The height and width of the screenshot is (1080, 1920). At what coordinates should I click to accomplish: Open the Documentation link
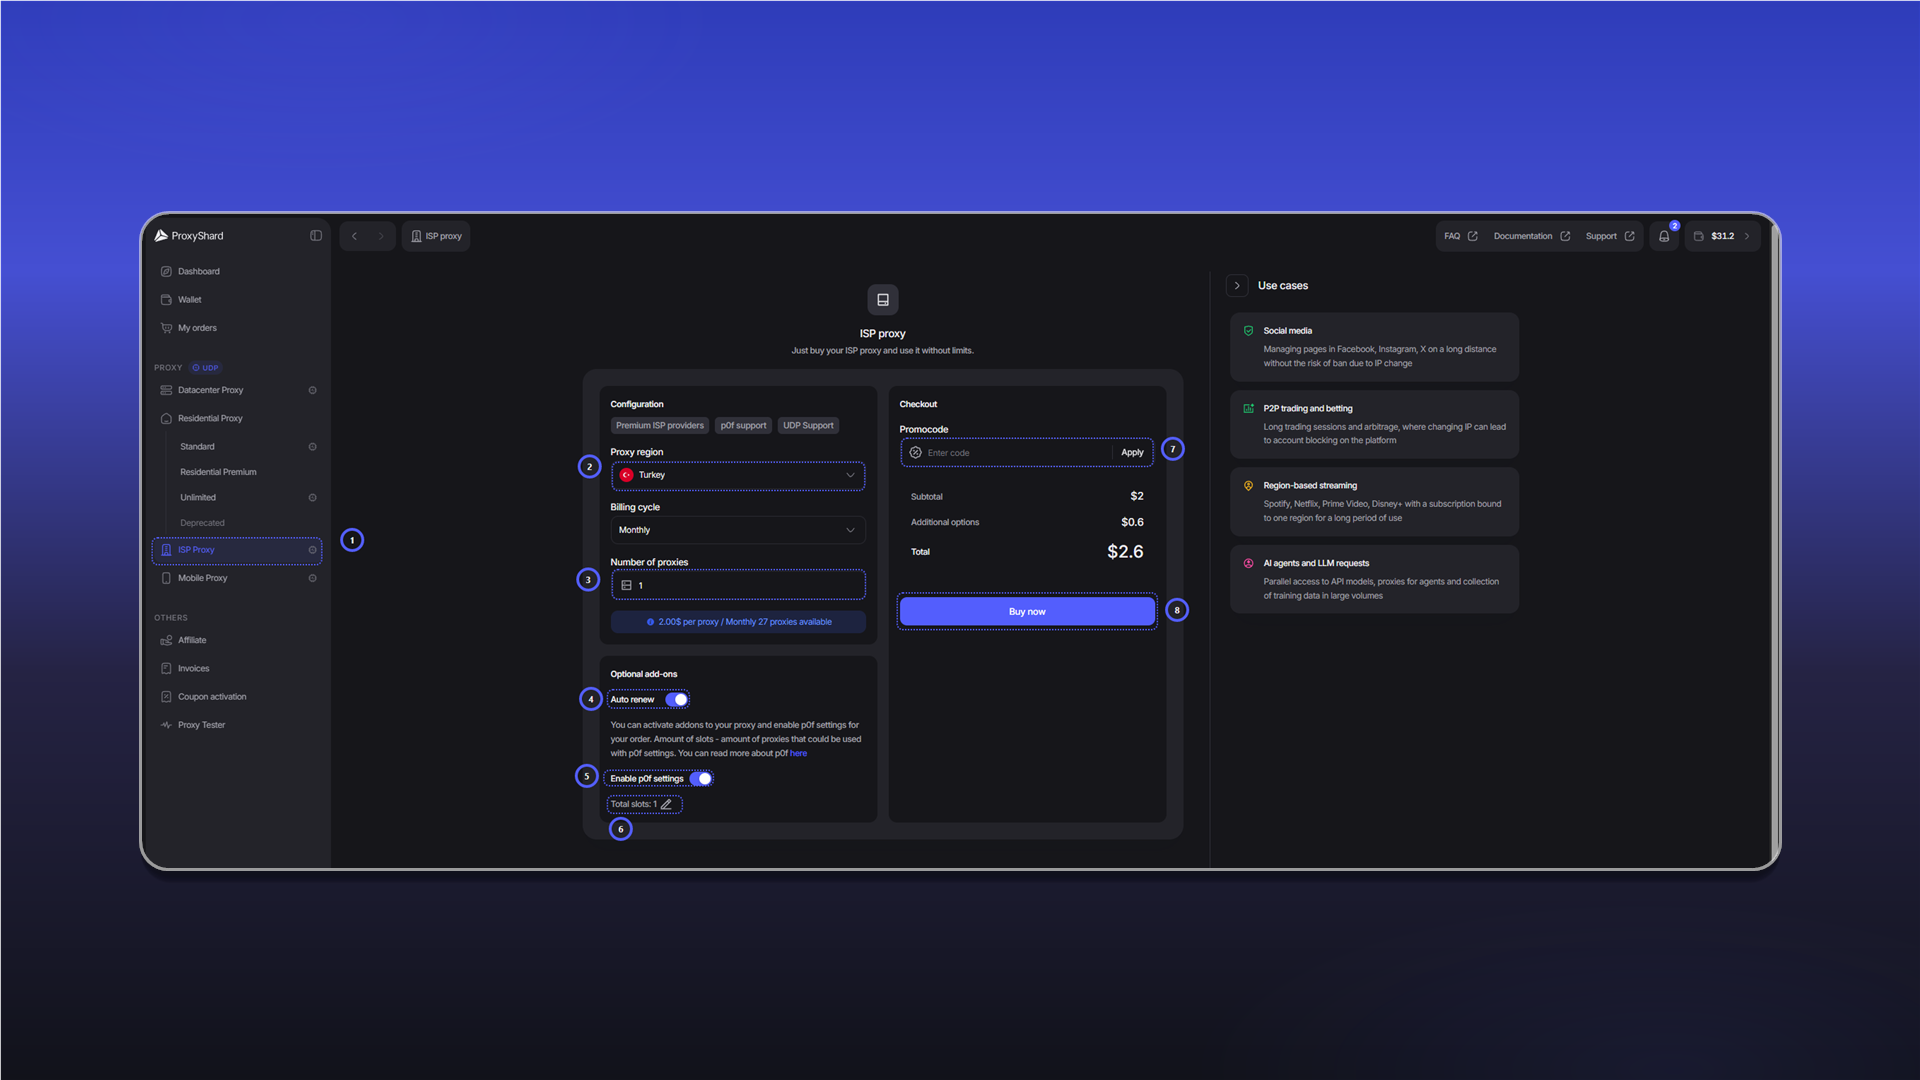point(1532,236)
